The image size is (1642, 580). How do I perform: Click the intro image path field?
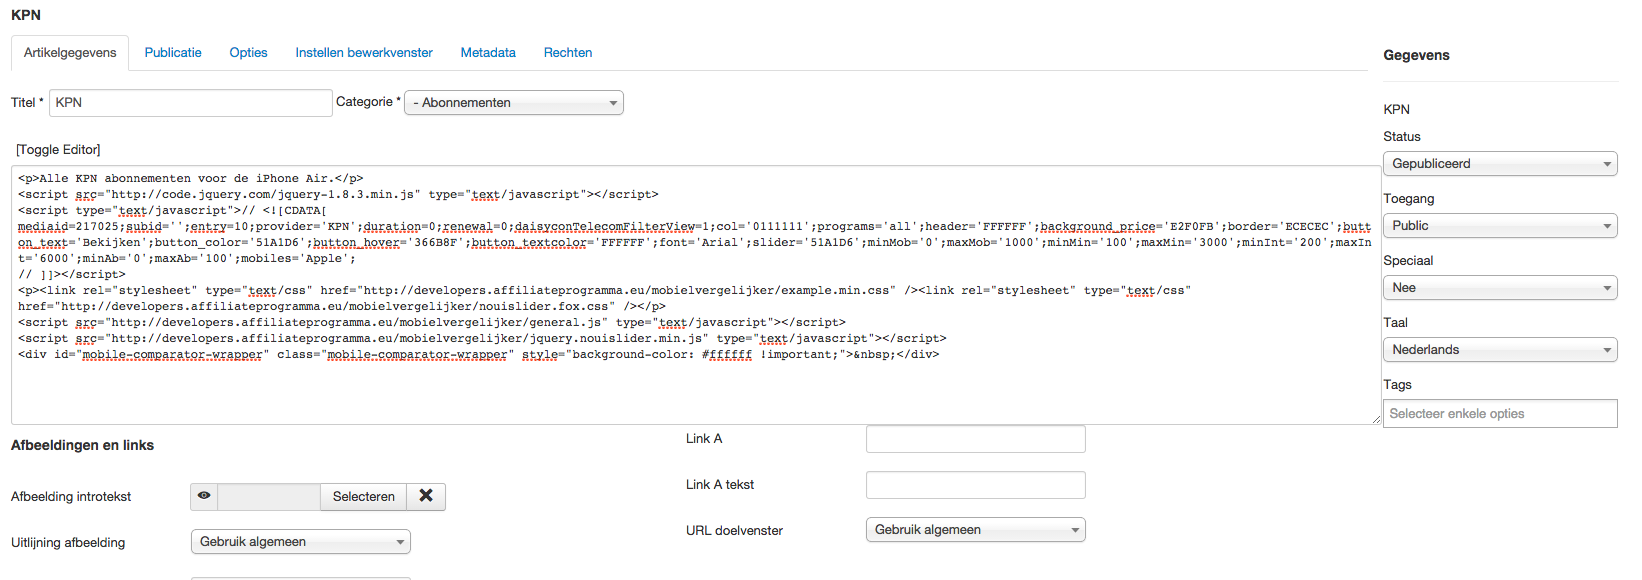tap(269, 496)
